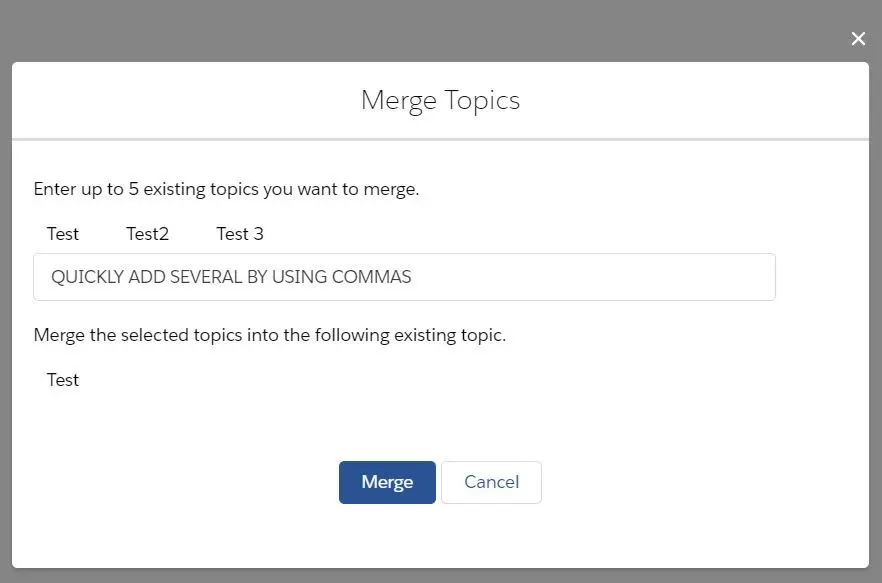Viewport: 882px width, 583px height.
Task: Close the Merge Topics dialog with X
Action: [858, 39]
